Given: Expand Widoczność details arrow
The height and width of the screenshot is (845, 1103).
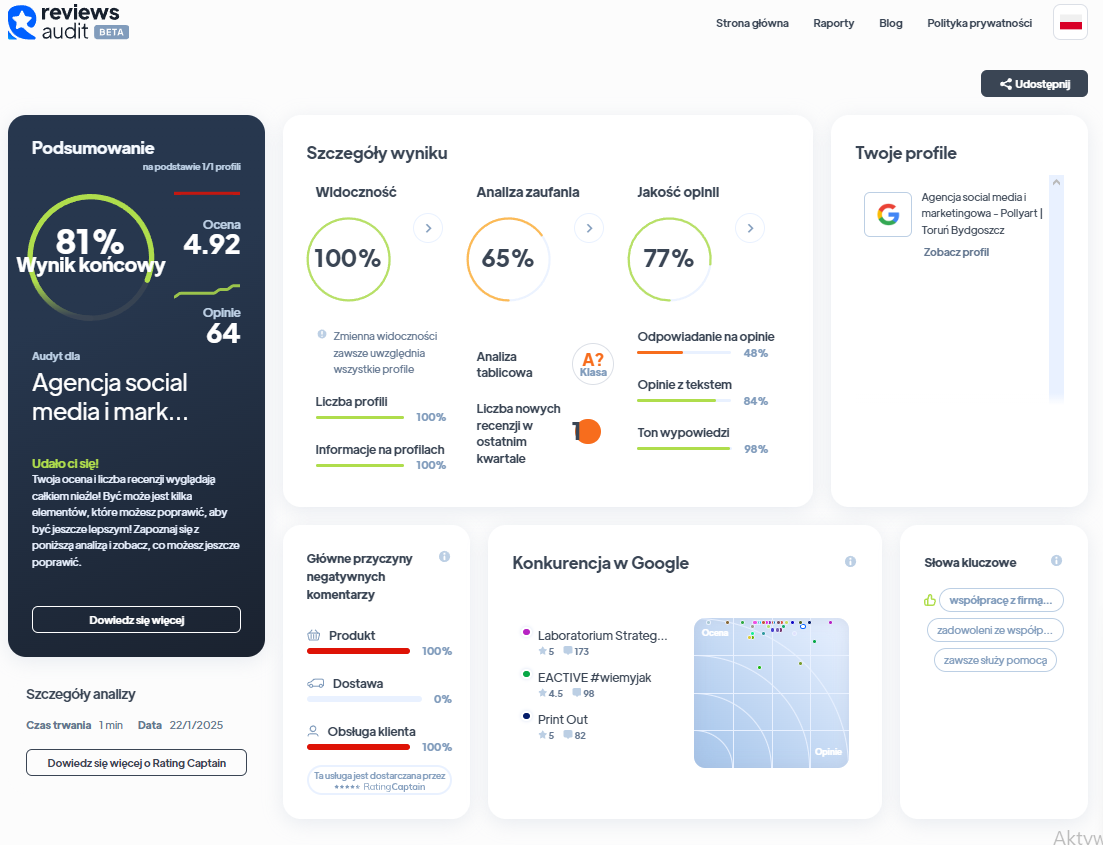Looking at the screenshot, I should [x=428, y=228].
